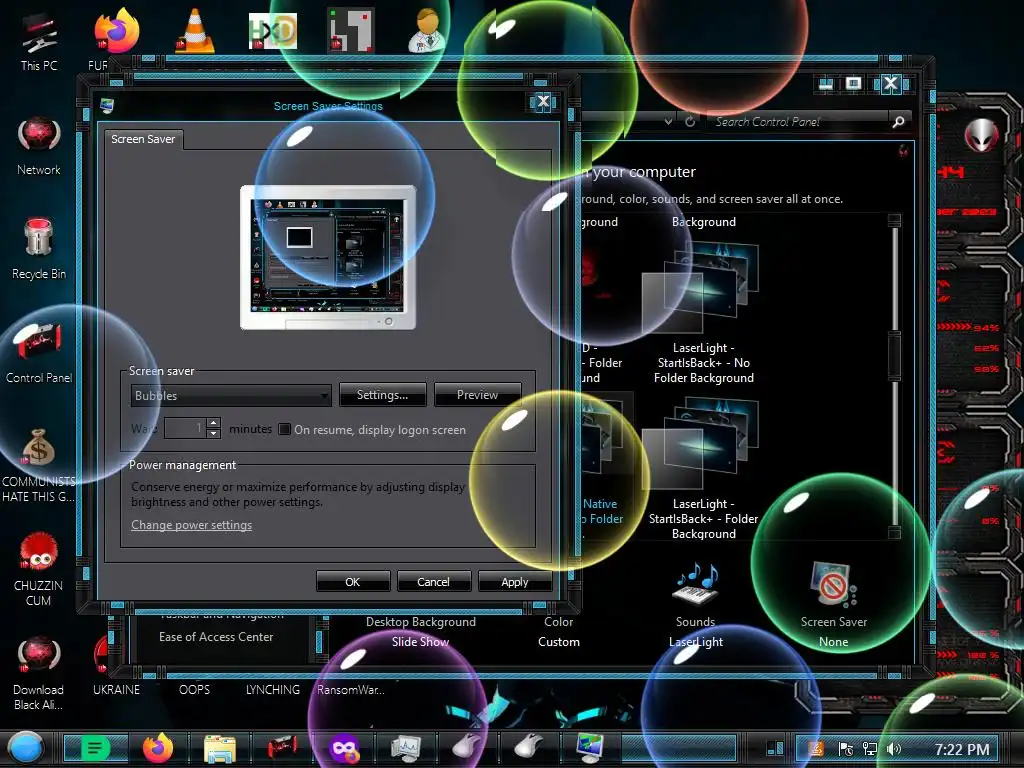Click the 7:22 PM taskbar clock

961,749
